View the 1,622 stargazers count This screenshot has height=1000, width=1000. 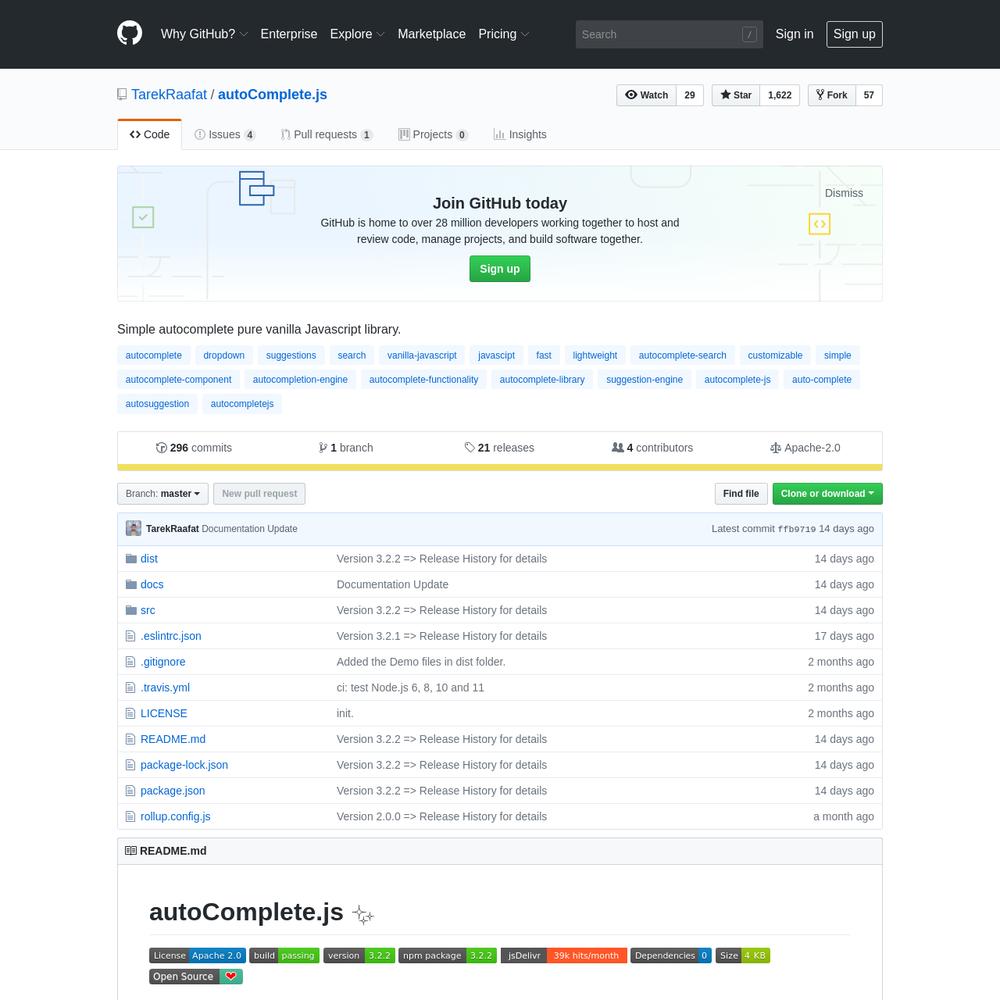[779, 95]
